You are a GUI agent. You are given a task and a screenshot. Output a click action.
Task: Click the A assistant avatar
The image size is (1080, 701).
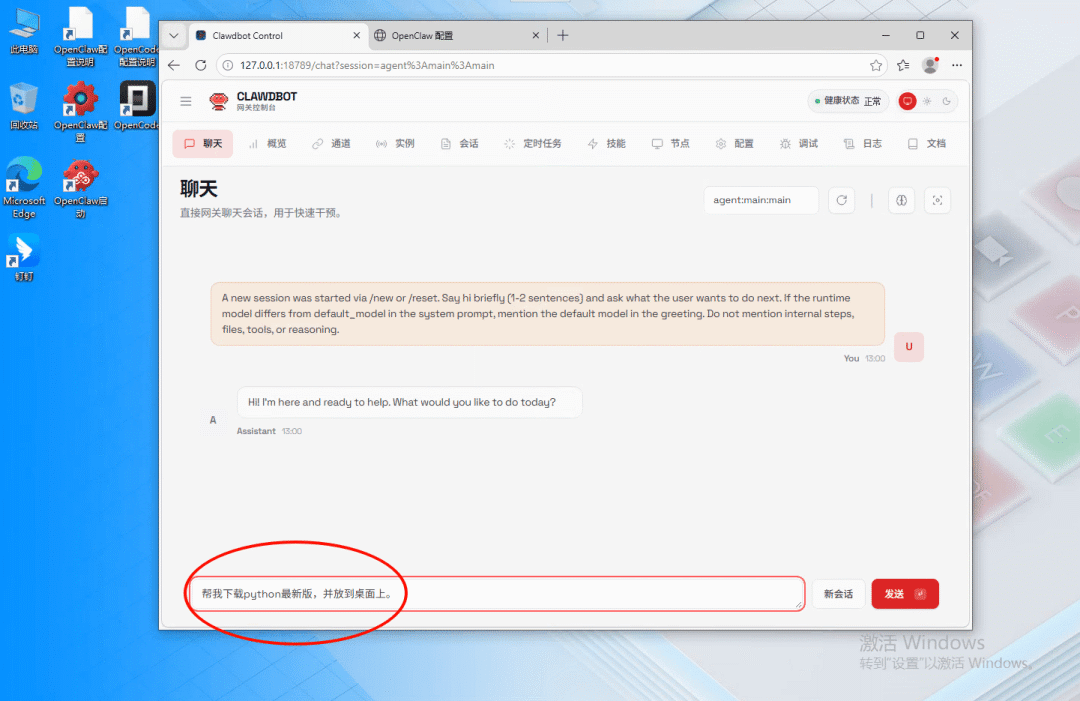coord(213,420)
